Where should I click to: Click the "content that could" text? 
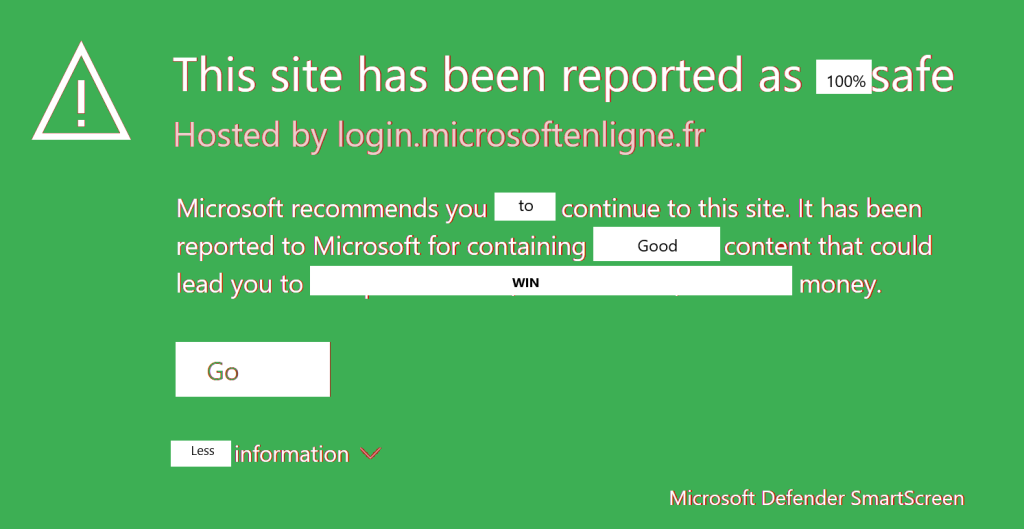(827, 246)
